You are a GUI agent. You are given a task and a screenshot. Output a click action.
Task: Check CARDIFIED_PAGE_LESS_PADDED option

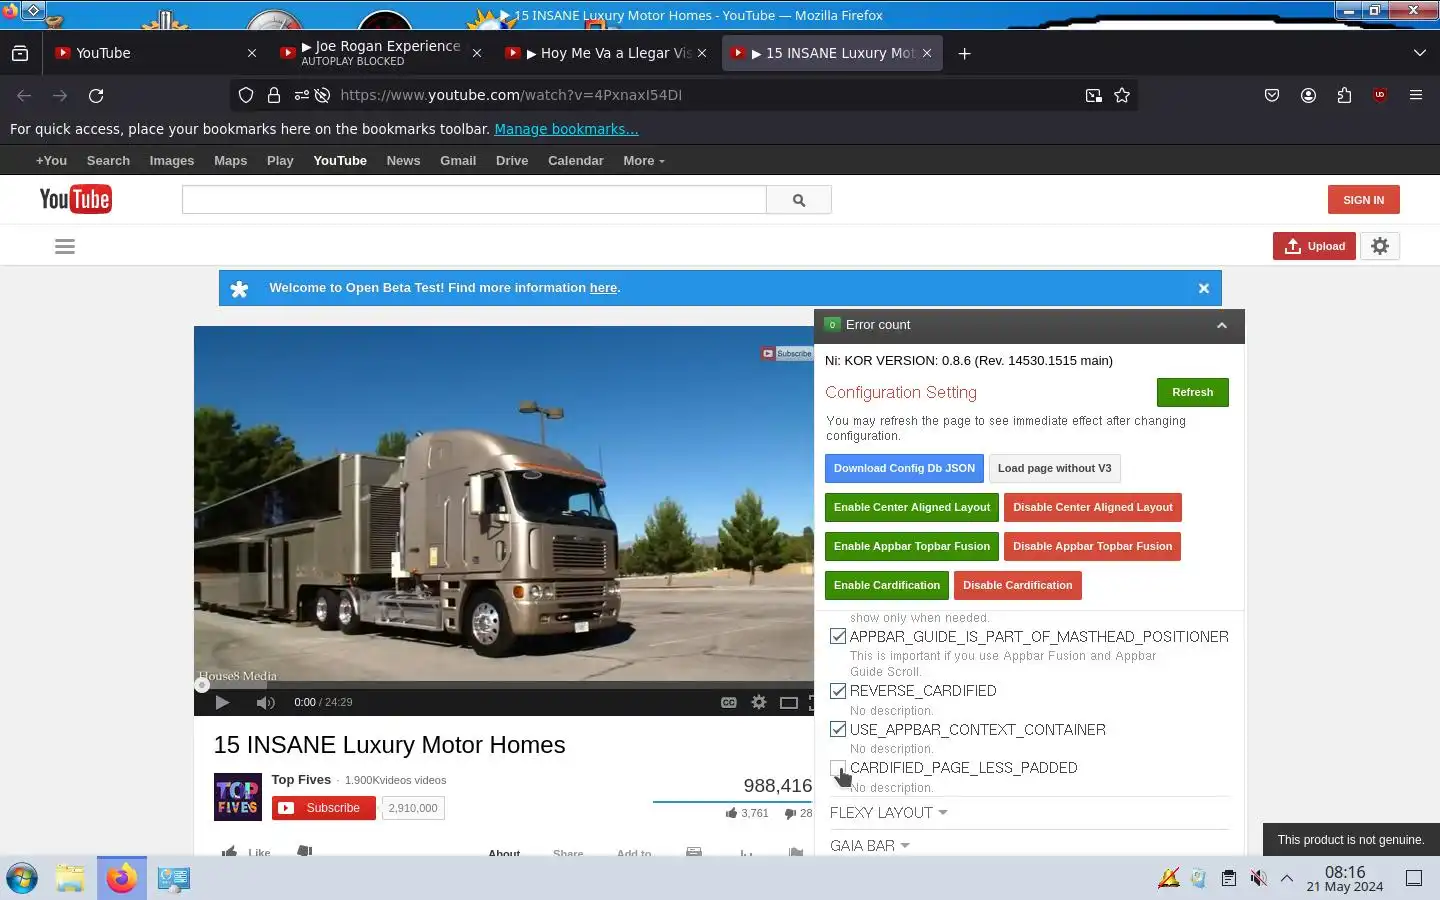click(838, 768)
